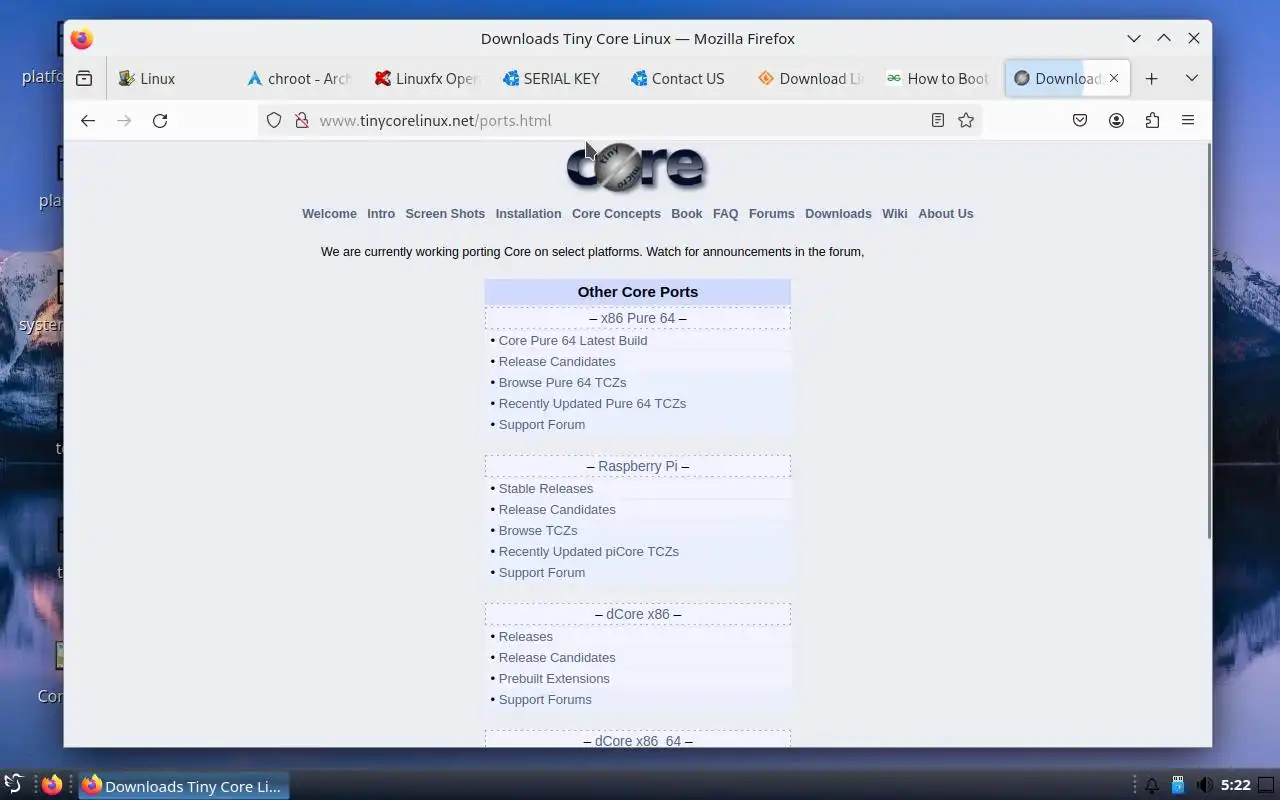This screenshot has width=1280, height=800.
Task: List all tabs dropdown
Action: (x=1192, y=78)
